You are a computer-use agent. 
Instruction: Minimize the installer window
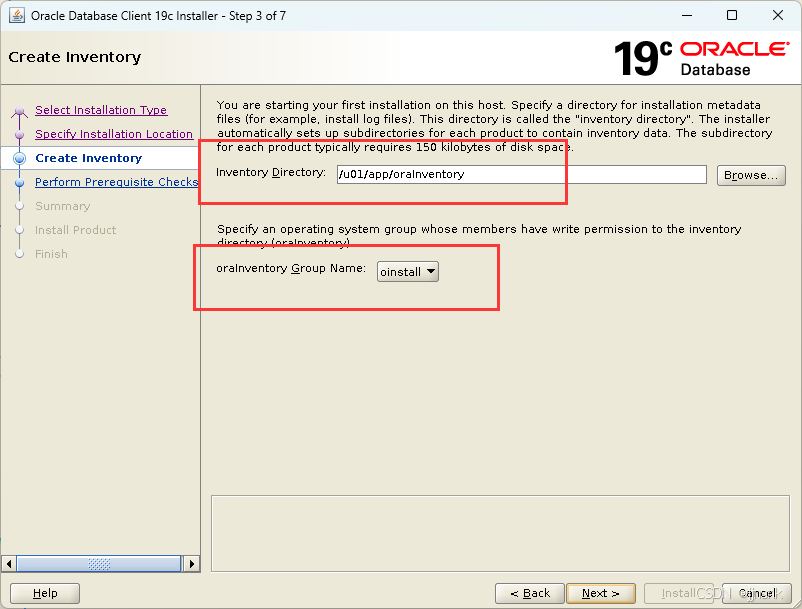(x=687, y=15)
